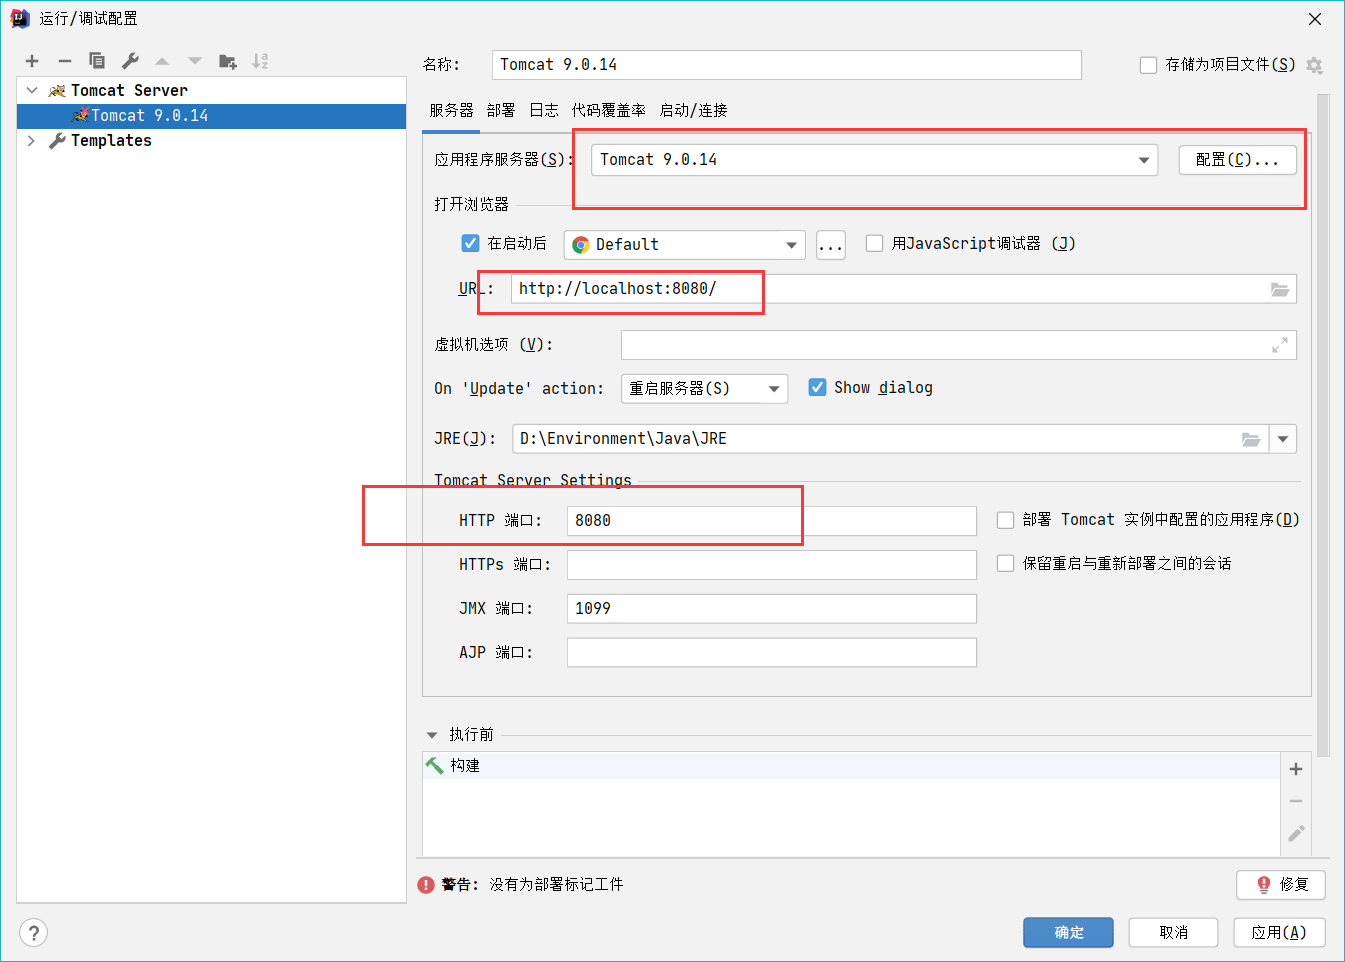This screenshot has width=1345, height=962.
Task: Open help with the question mark icon
Action: click(33, 933)
